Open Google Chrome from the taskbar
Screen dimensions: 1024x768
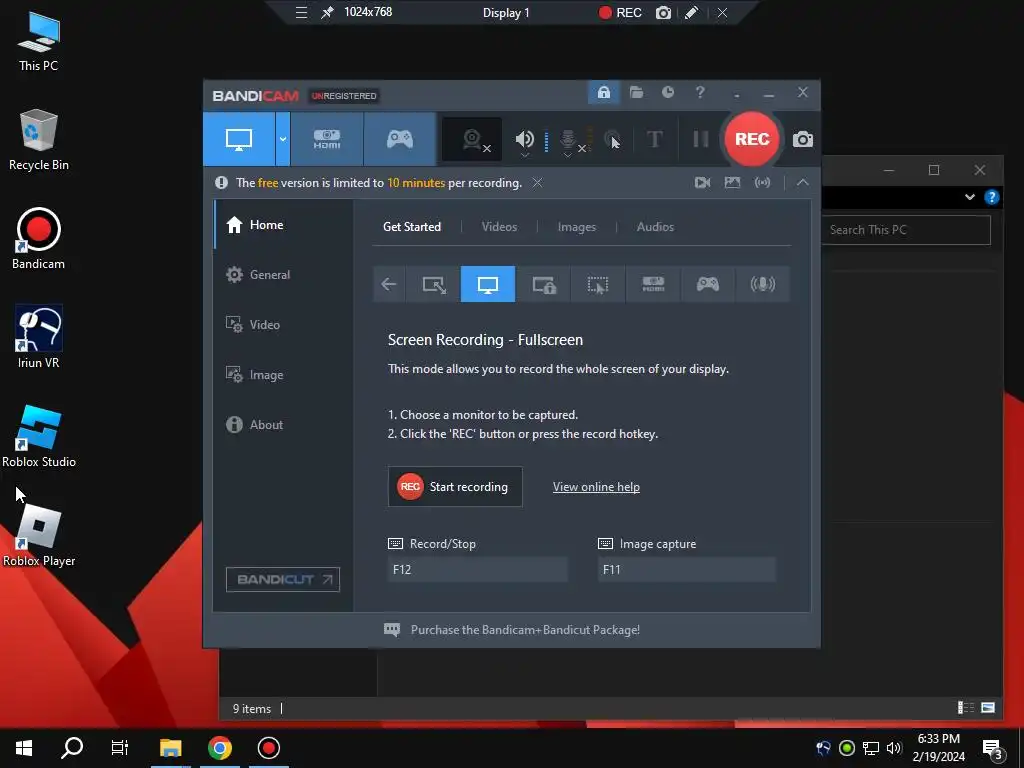(x=219, y=748)
